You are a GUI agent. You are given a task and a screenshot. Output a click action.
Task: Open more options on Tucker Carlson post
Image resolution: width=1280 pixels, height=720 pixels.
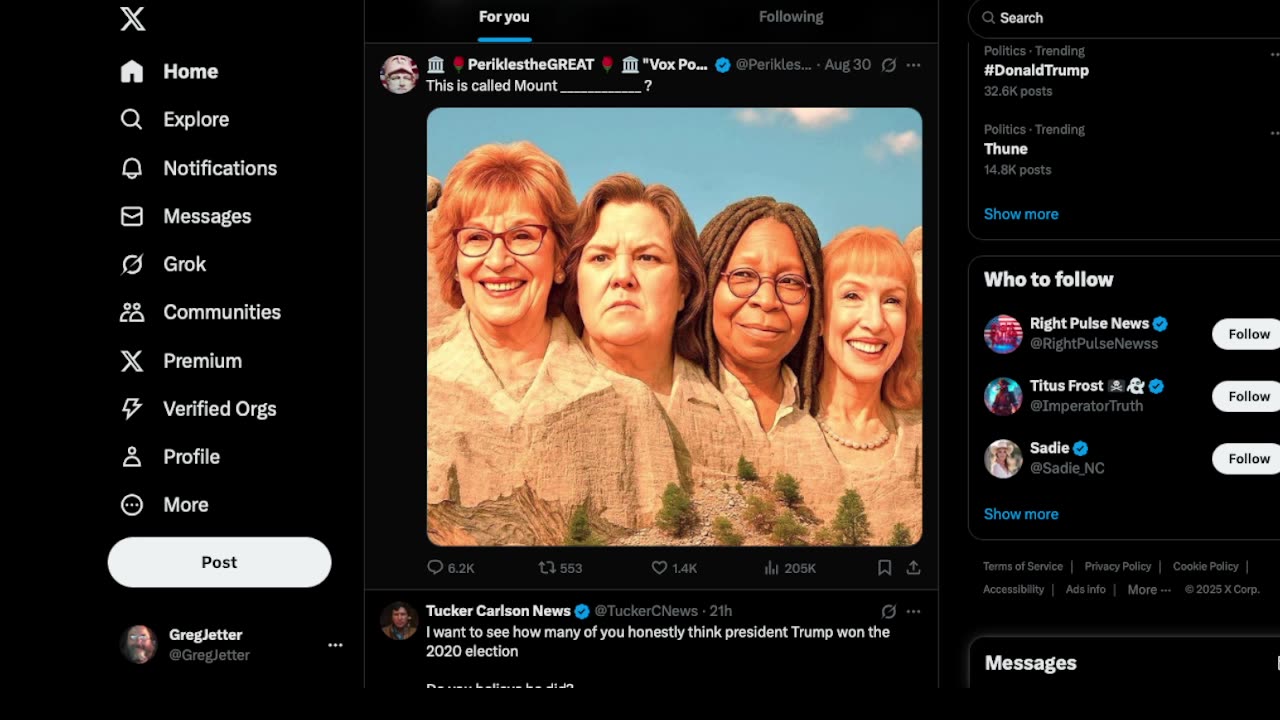[913, 611]
